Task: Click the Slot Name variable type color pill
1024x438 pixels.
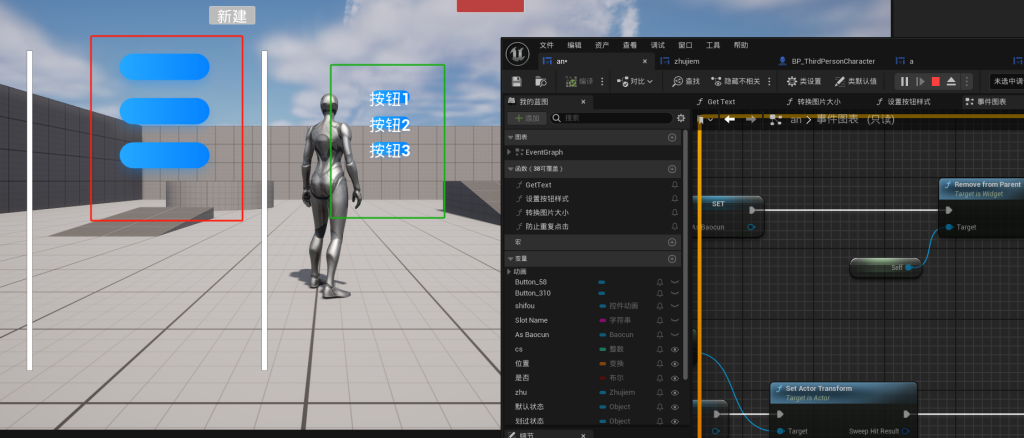Action: pos(601,320)
